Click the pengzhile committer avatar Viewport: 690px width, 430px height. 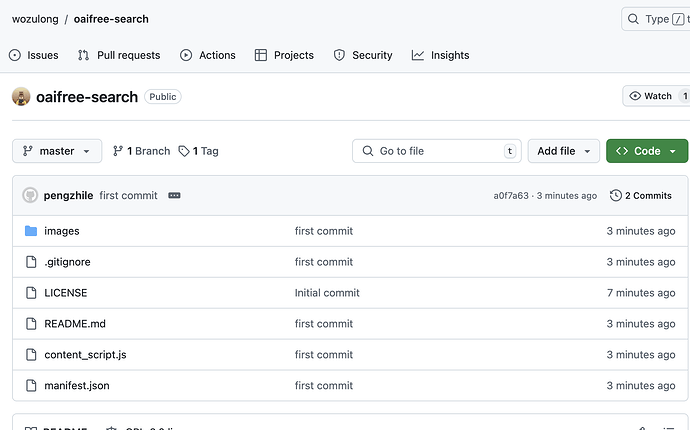(x=30, y=195)
